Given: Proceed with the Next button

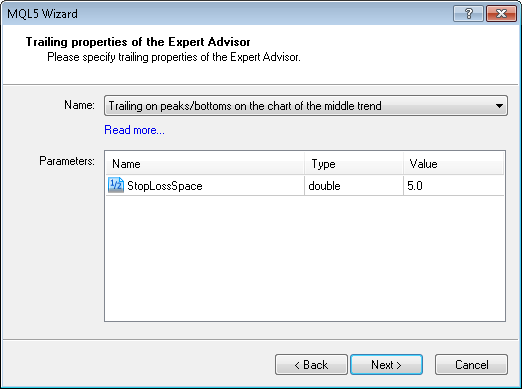Looking at the screenshot, I should 387,365.
